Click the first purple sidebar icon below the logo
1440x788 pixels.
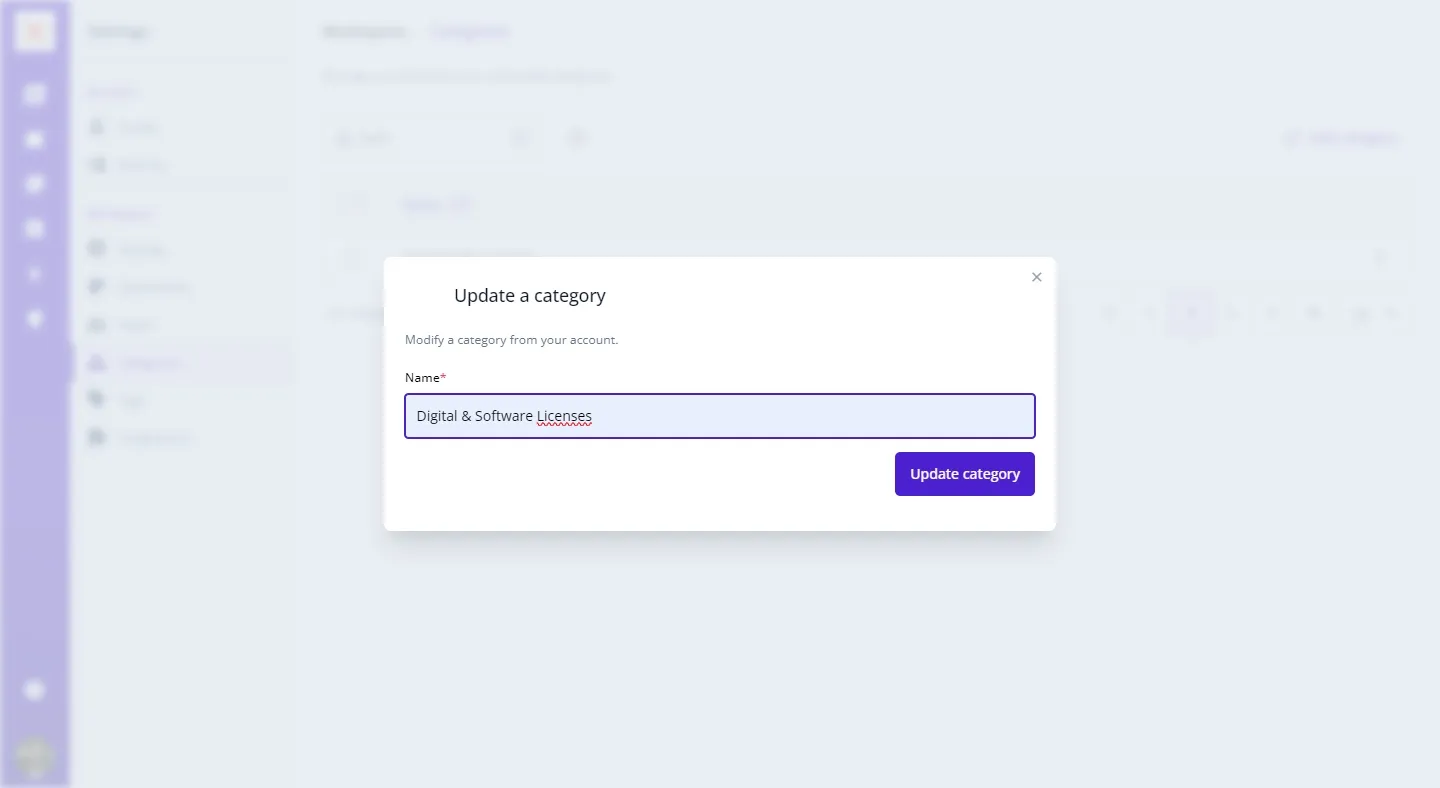pyautogui.click(x=35, y=95)
